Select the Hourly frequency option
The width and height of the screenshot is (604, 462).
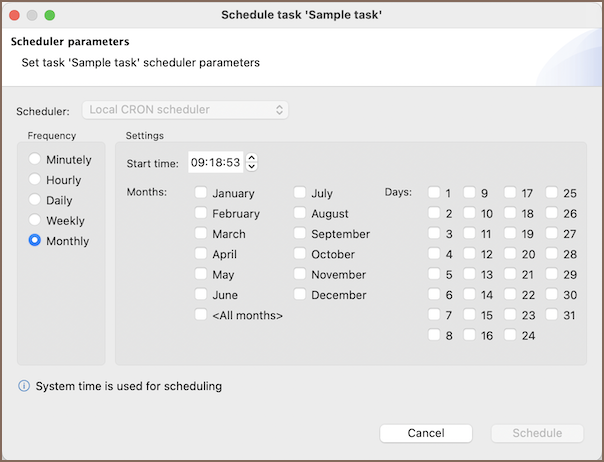coord(35,180)
